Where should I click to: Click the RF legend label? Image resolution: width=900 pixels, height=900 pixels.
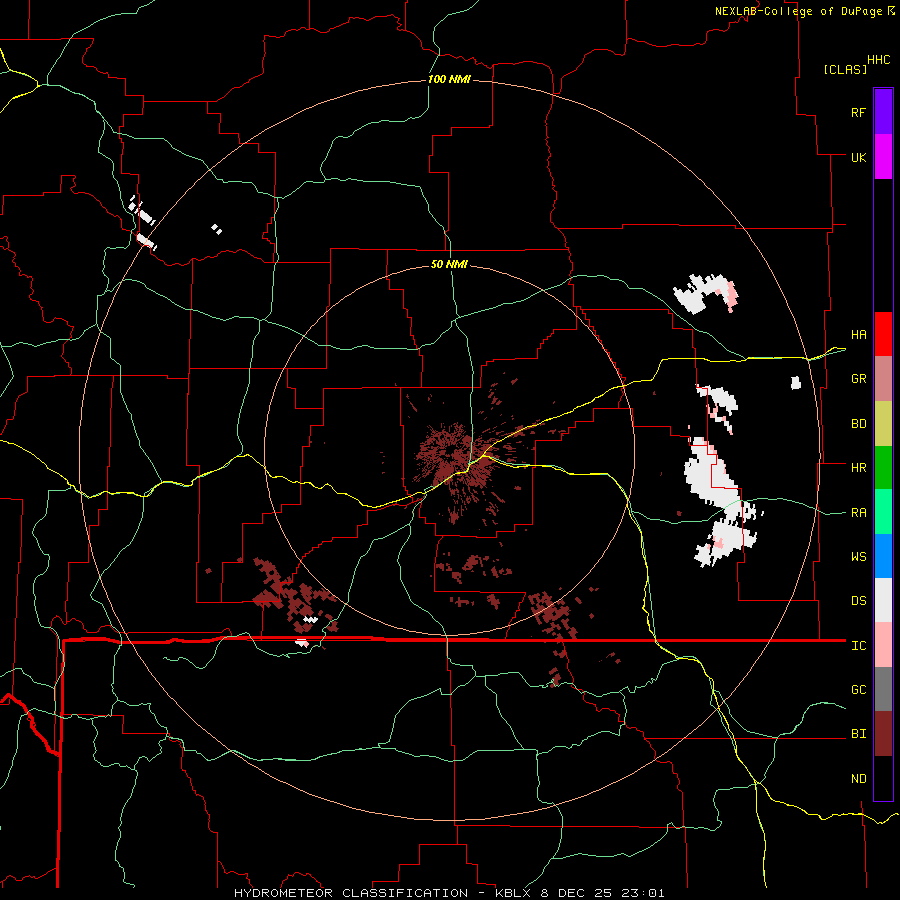coord(858,112)
